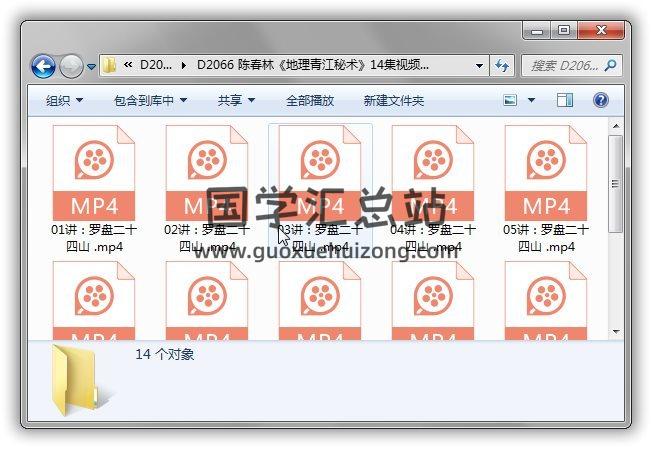Click scrollbar up arrow

[616, 126]
